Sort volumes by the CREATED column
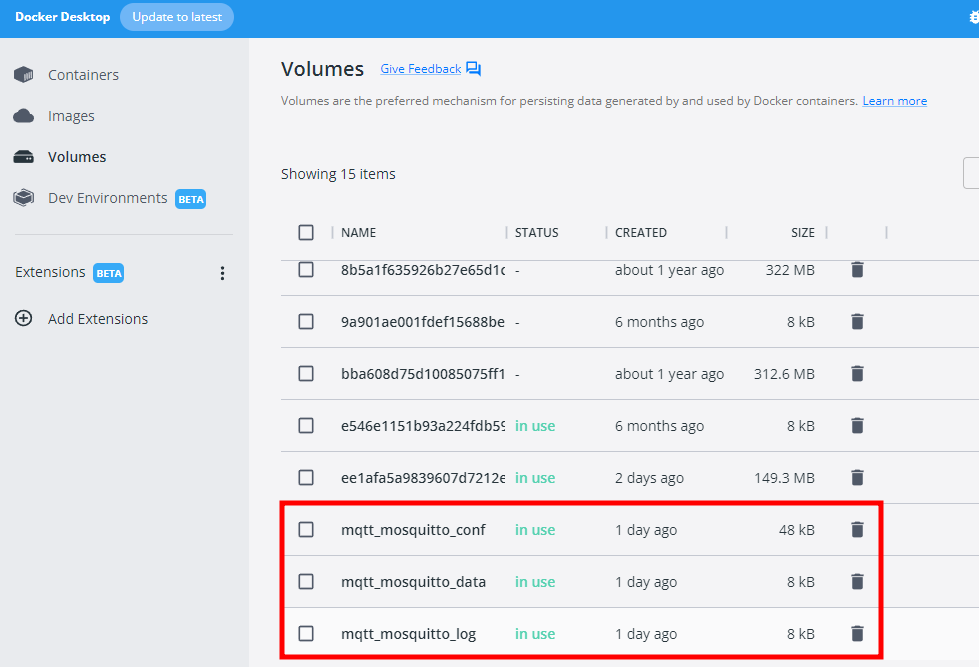Viewport: 979px width, 667px height. 641,233
